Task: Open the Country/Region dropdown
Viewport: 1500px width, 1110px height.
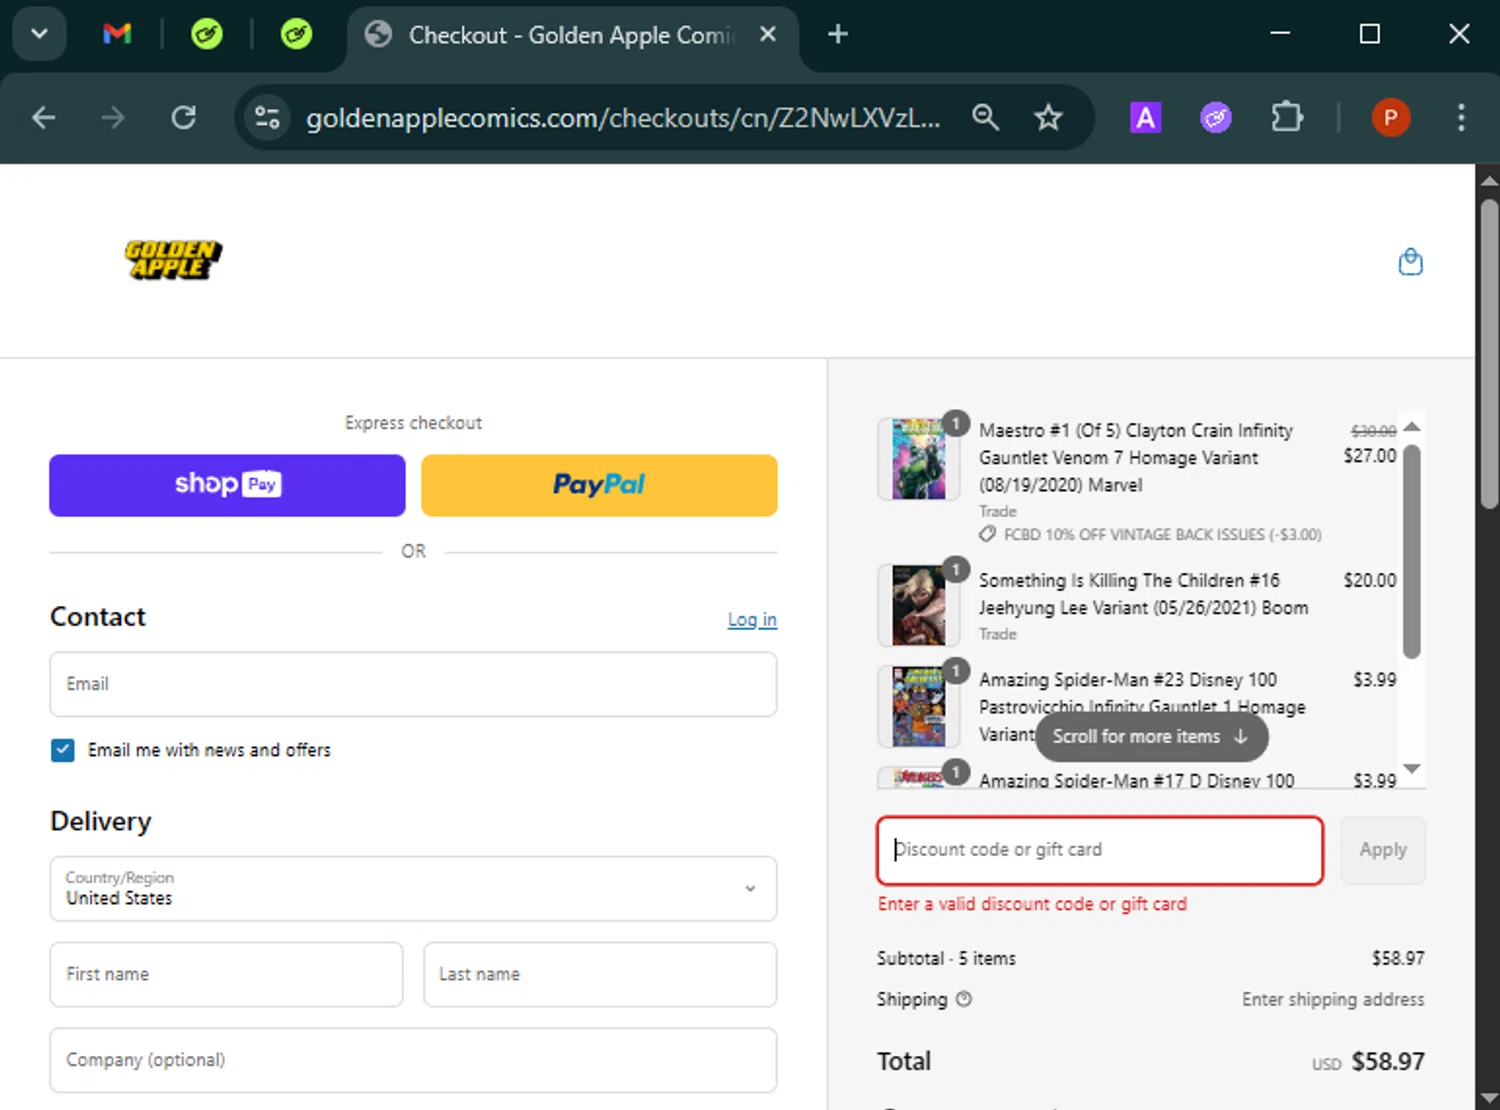Action: tap(413, 888)
